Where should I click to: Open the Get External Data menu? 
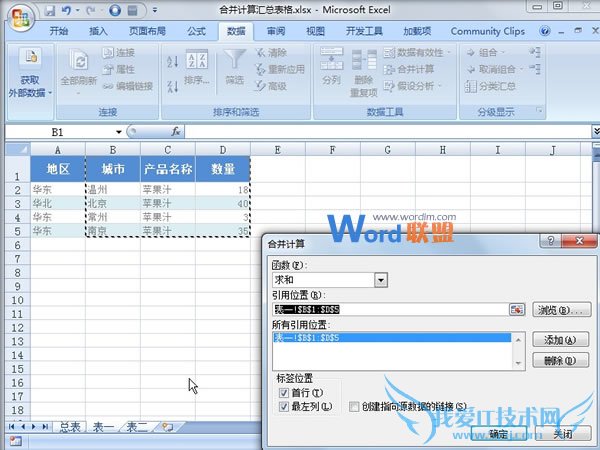pos(29,73)
